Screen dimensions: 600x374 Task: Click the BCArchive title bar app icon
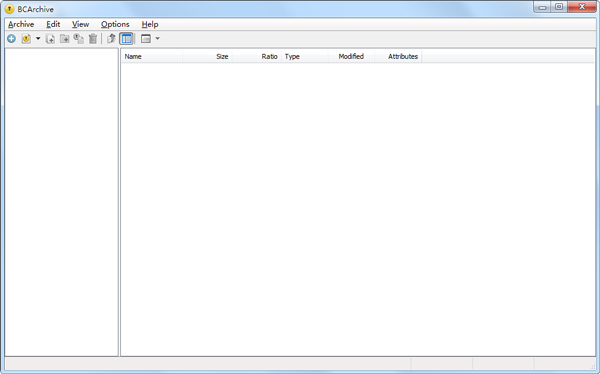[x=10, y=9]
